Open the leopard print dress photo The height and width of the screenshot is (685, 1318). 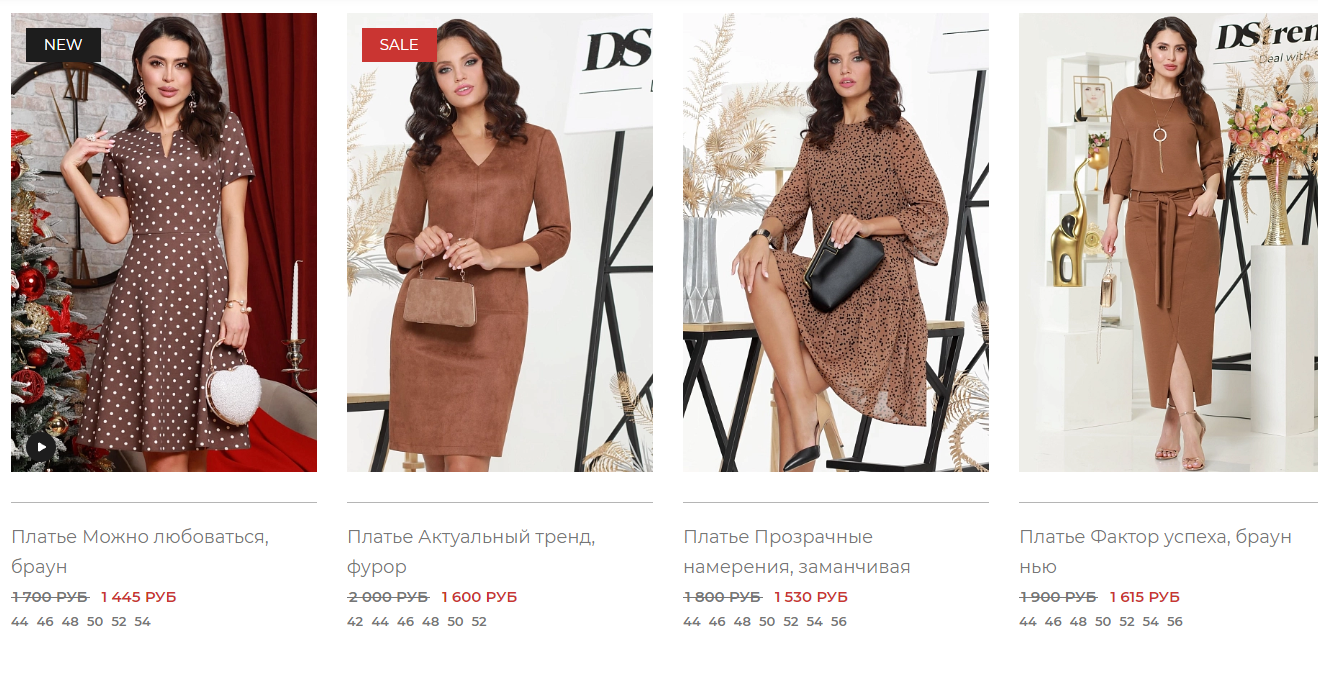[836, 242]
